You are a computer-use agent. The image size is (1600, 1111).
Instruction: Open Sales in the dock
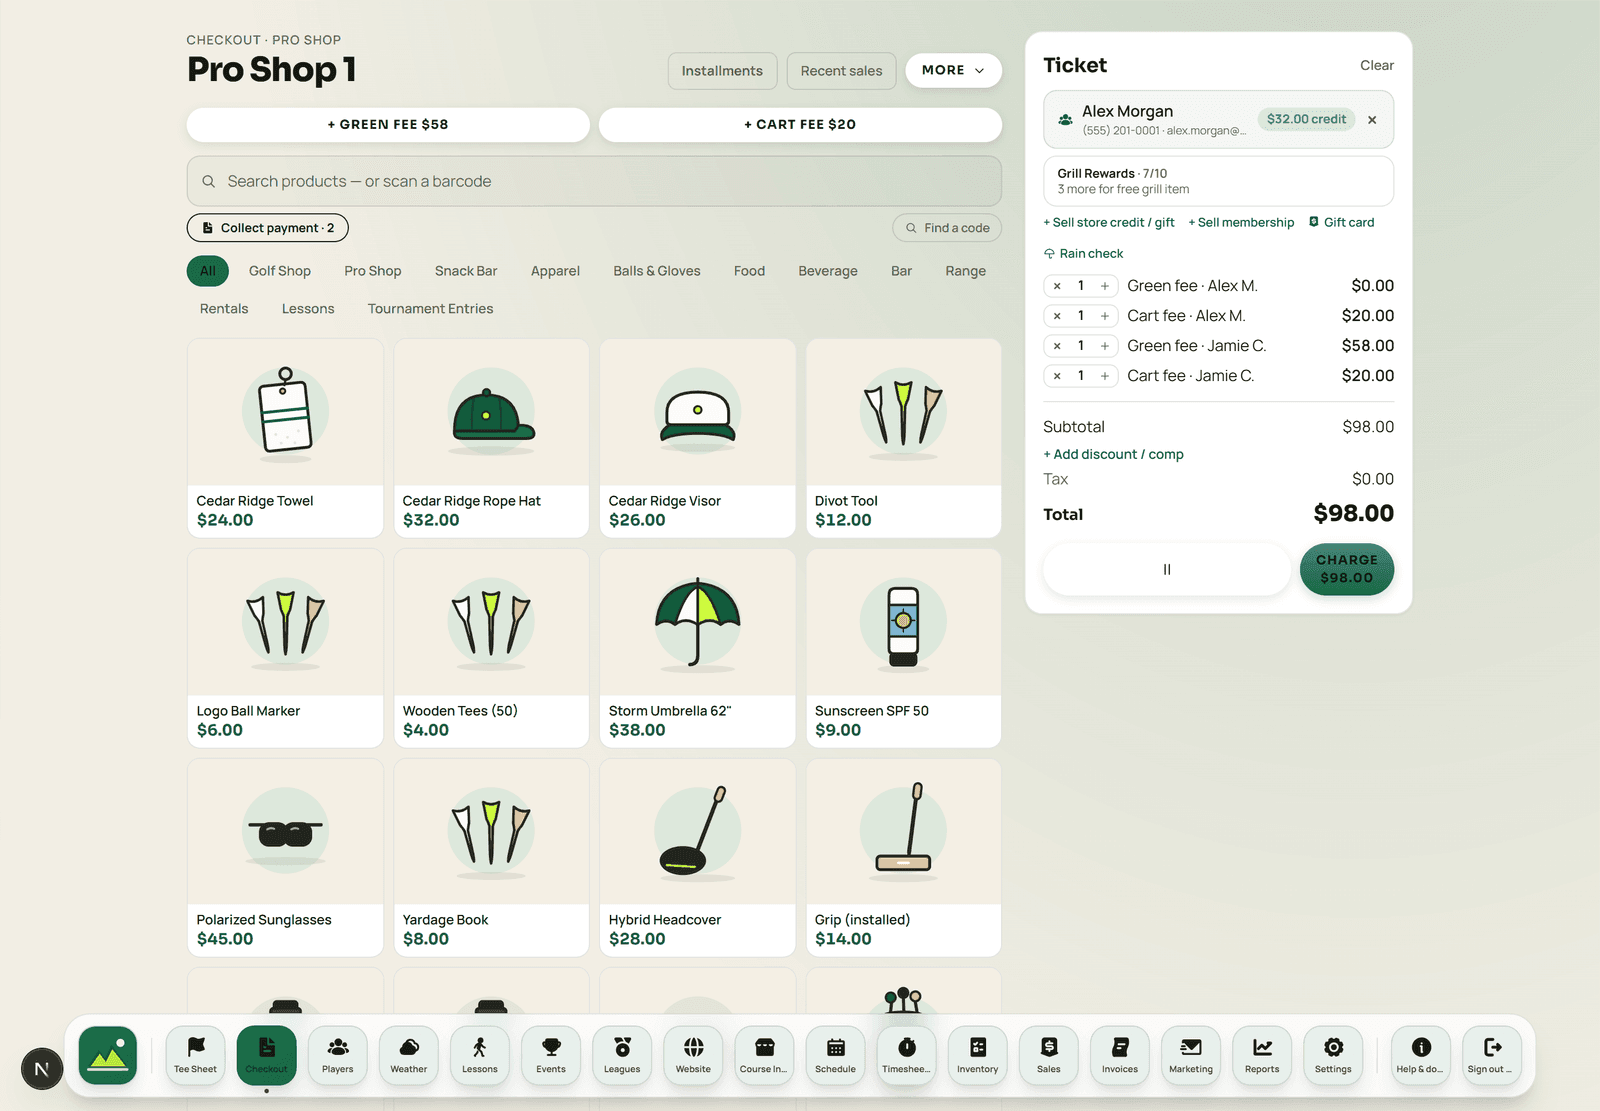pyautogui.click(x=1049, y=1055)
